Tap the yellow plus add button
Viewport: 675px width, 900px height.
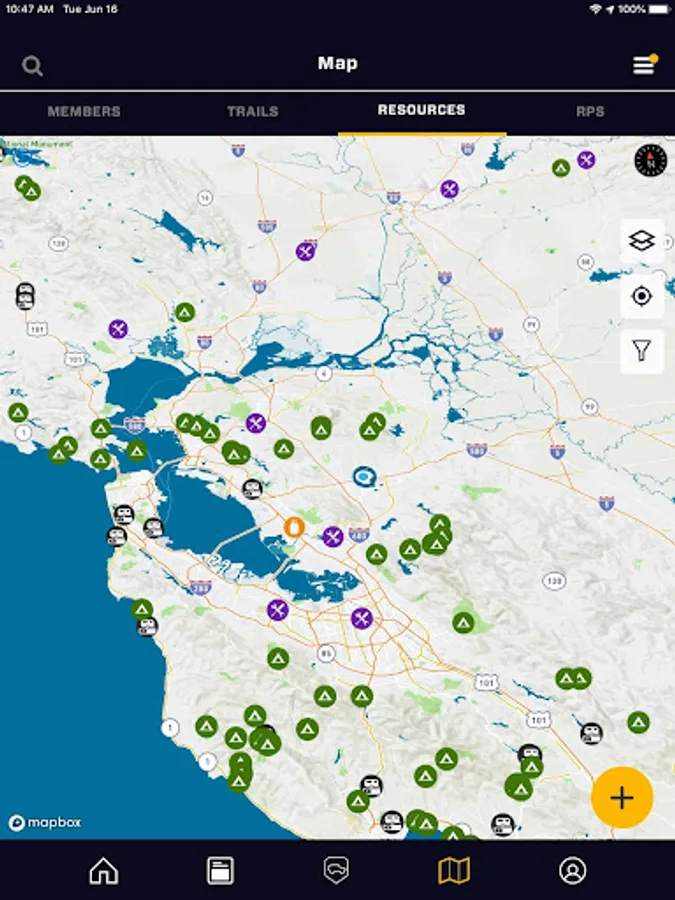(x=622, y=797)
